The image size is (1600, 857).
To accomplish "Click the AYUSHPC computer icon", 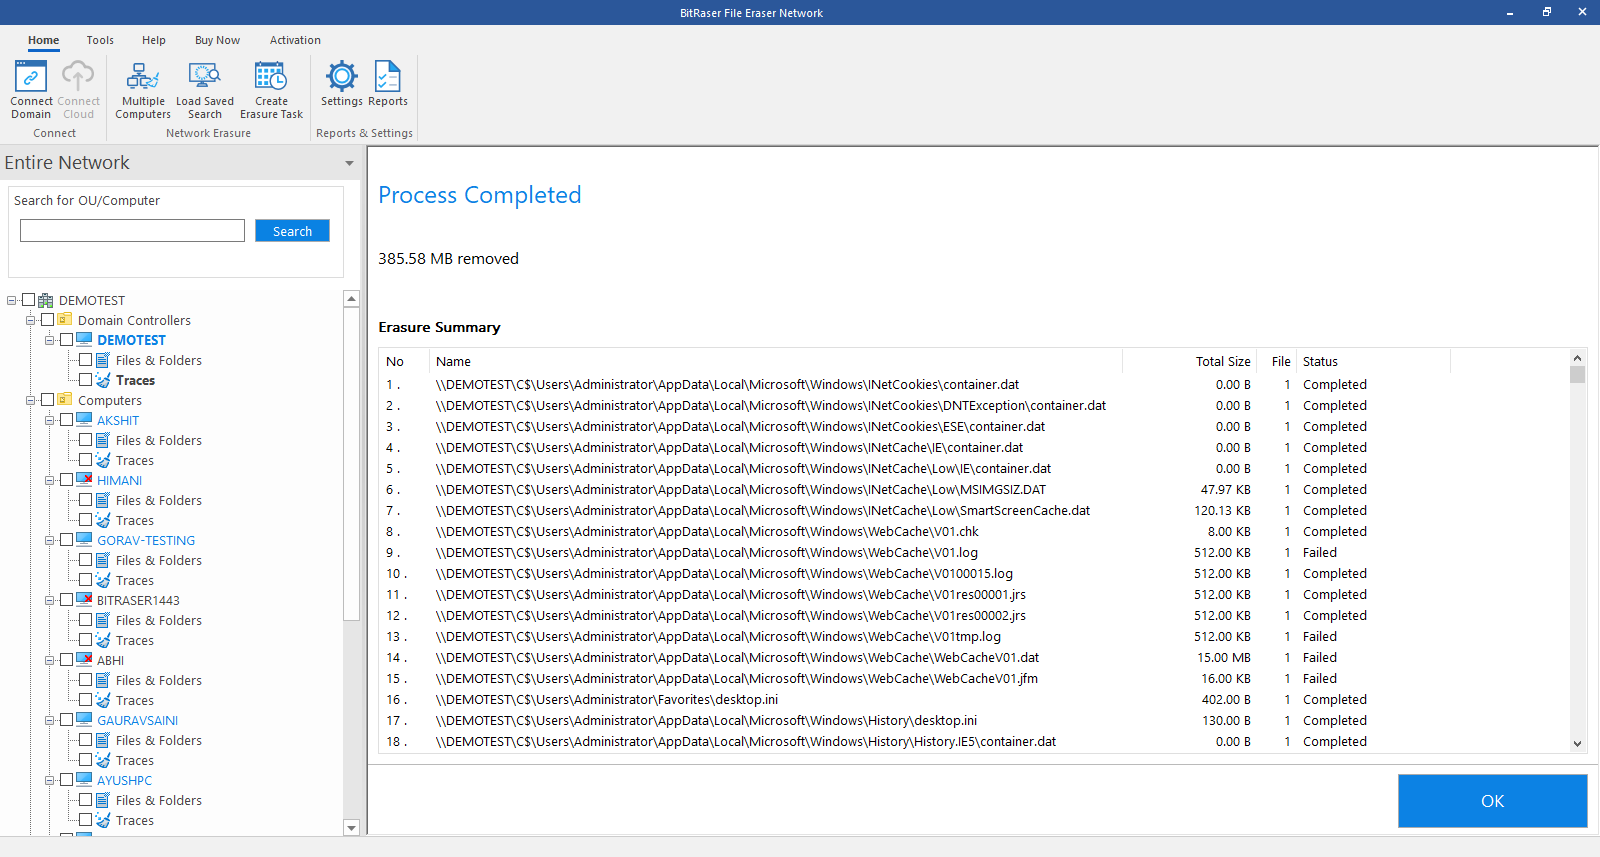I will pos(84,780).
